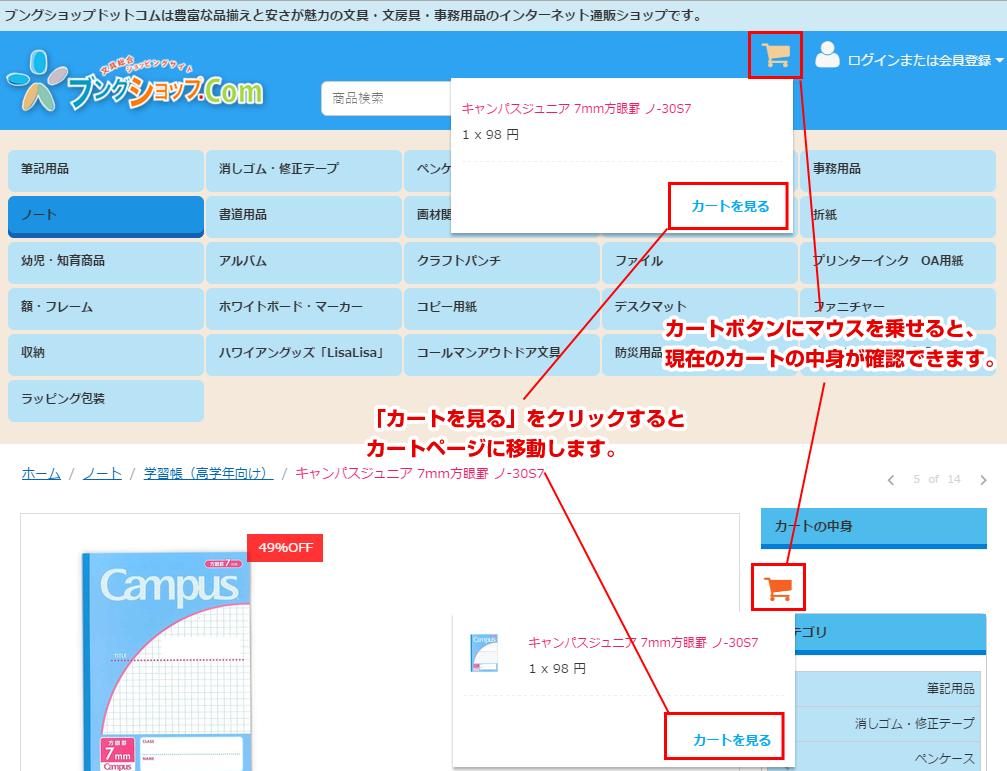Open the 幼児・知育商品 category
The width and height of the screenshot is (1007, 771).
click(x=106, y=262)
